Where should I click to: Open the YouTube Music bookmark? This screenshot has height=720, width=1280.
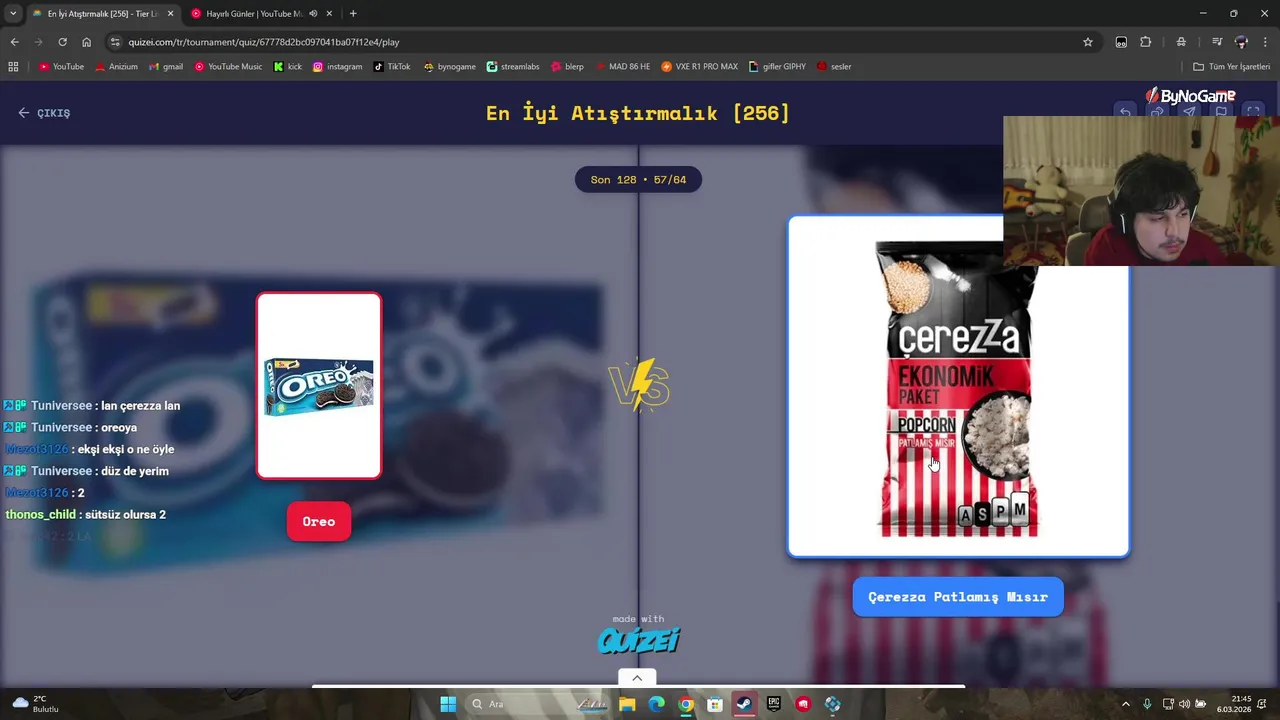228,67
